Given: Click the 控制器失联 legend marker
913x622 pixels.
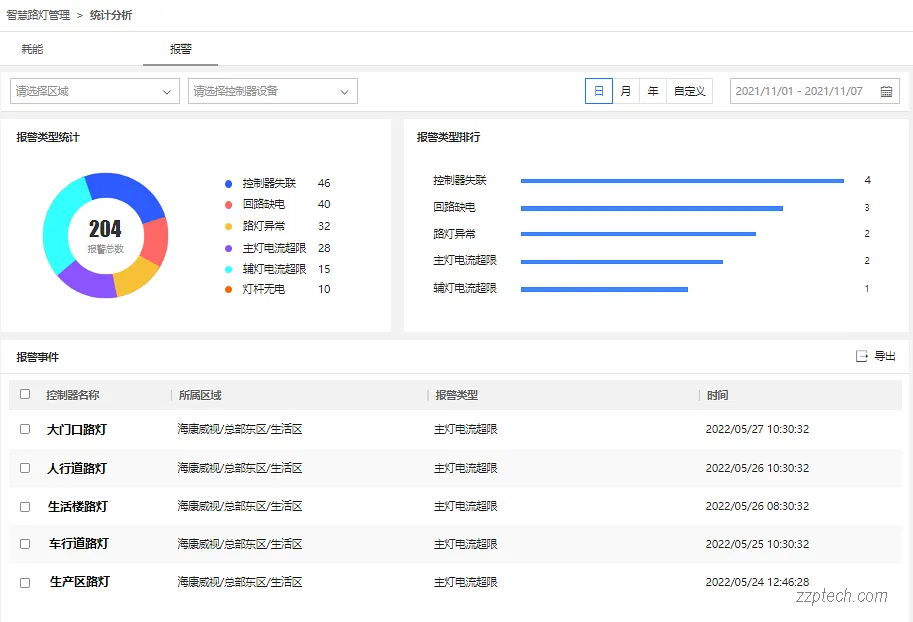Looking at the screenshot, I should point(228,183).
